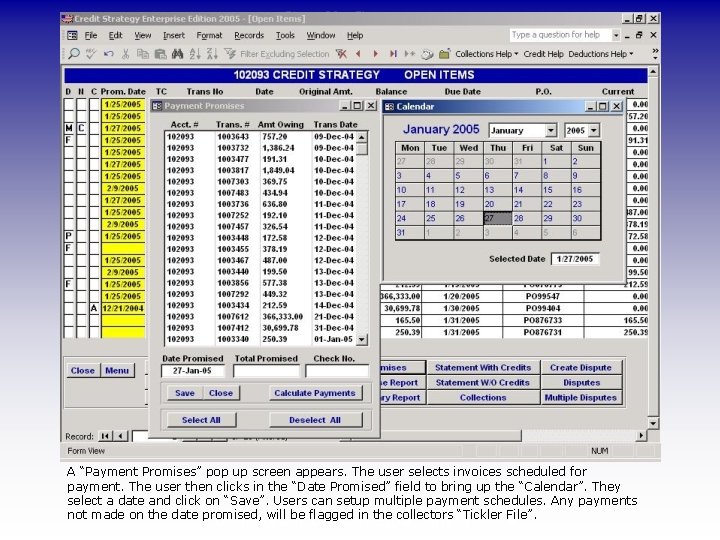Click the Paste clipboard icon
Image resolution: width=720 pixels, height=540 pixels.
coord(160,54)
